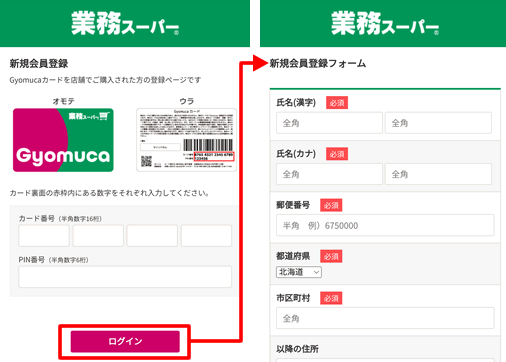Click the fourth card number box

click(x=206, y=235)
